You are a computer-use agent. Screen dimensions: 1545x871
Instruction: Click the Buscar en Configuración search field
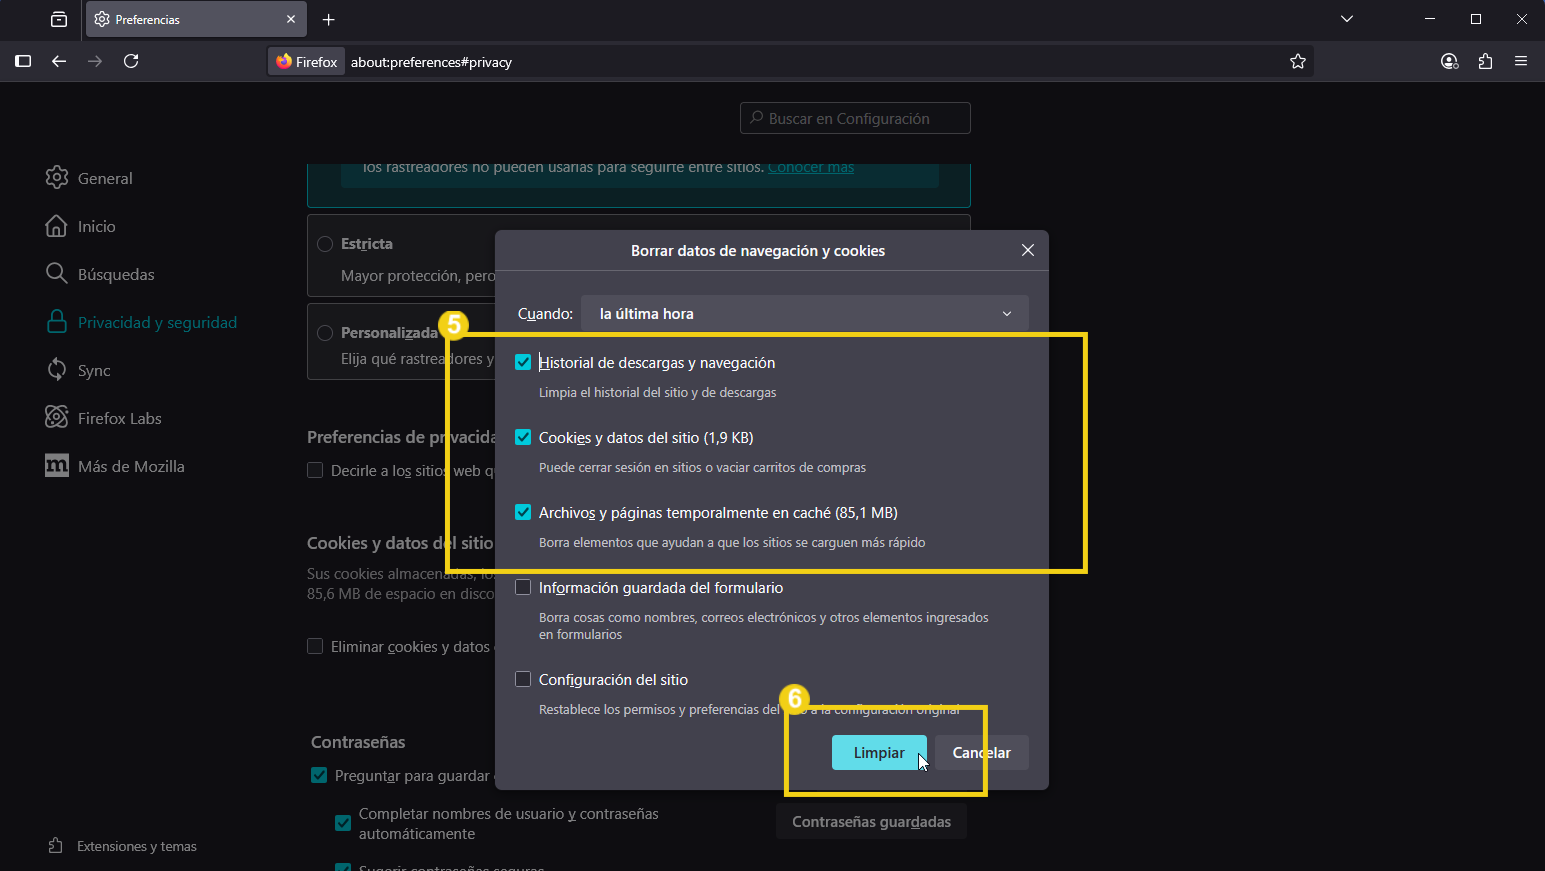tap(855, 118)
